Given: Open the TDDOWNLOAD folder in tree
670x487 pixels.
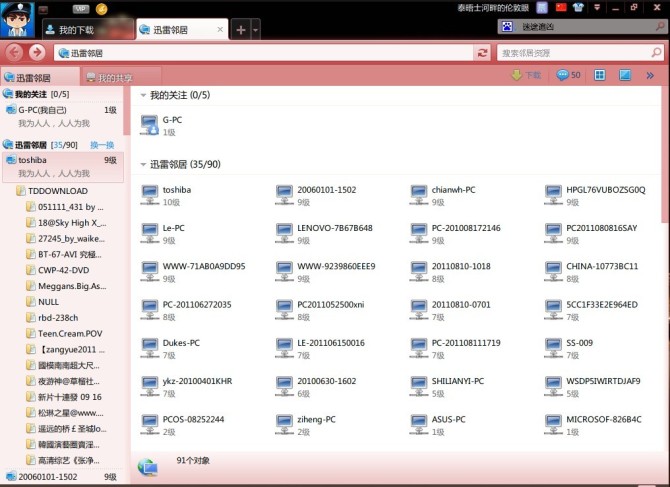Looking at the screenshot, I should pos(52,191).
